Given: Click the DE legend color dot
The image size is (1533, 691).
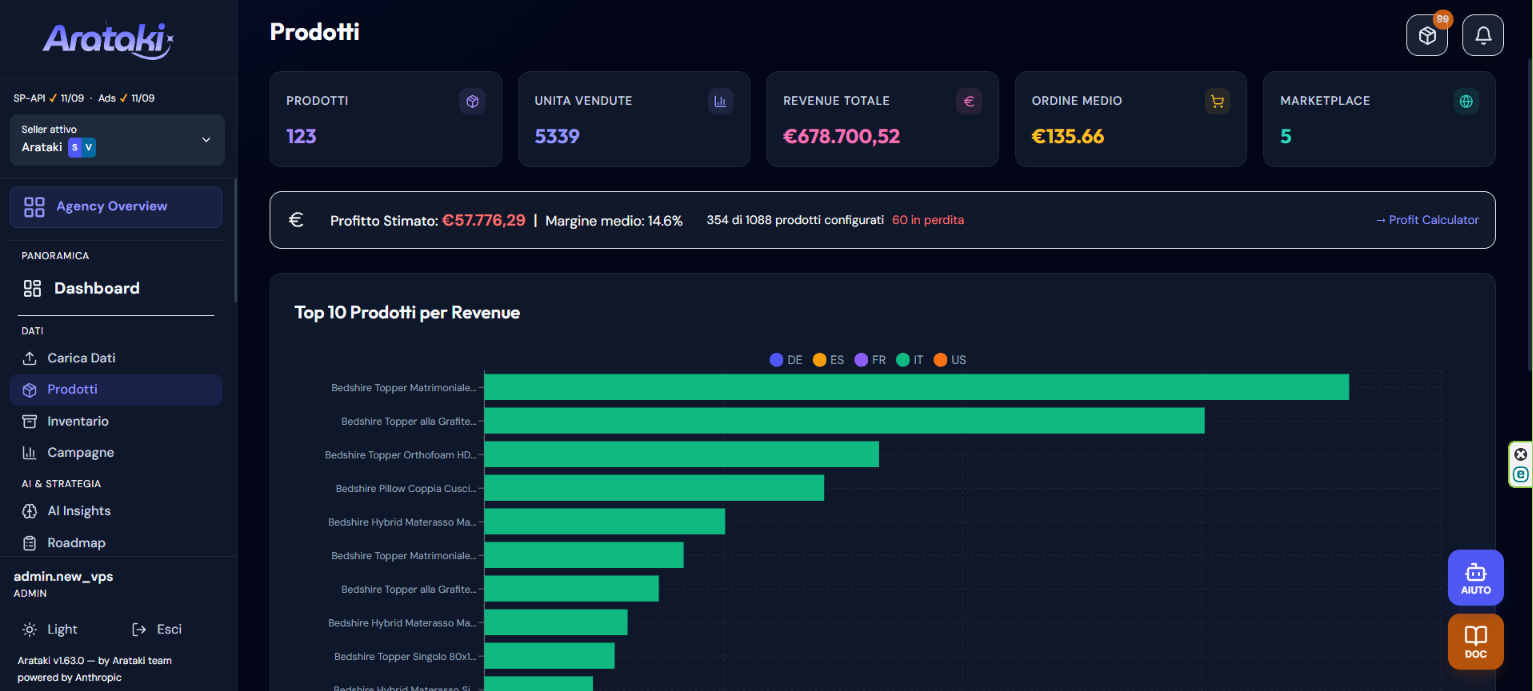Looking at the screenshot, I should tap(776, 360).
